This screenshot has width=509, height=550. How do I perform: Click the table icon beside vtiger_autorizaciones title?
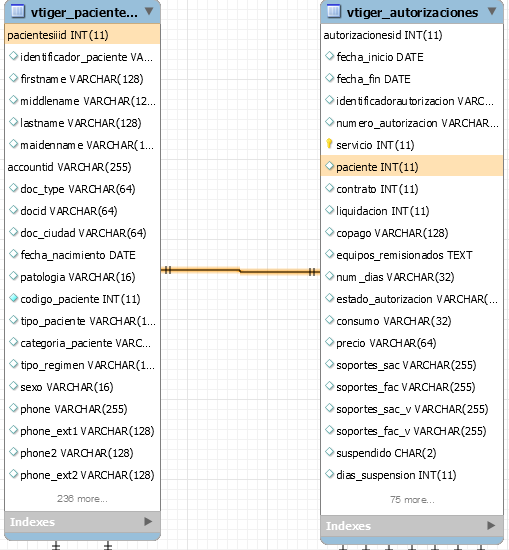click(x=334, y=12)
